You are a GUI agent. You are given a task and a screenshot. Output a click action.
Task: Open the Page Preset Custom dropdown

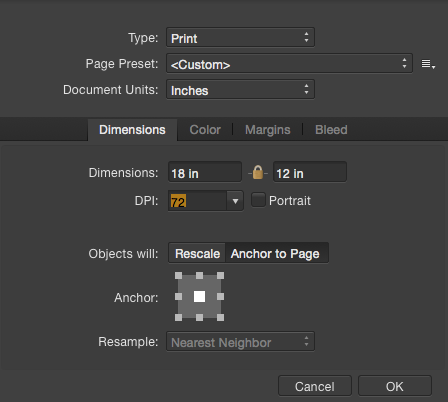tap(289, 63)
